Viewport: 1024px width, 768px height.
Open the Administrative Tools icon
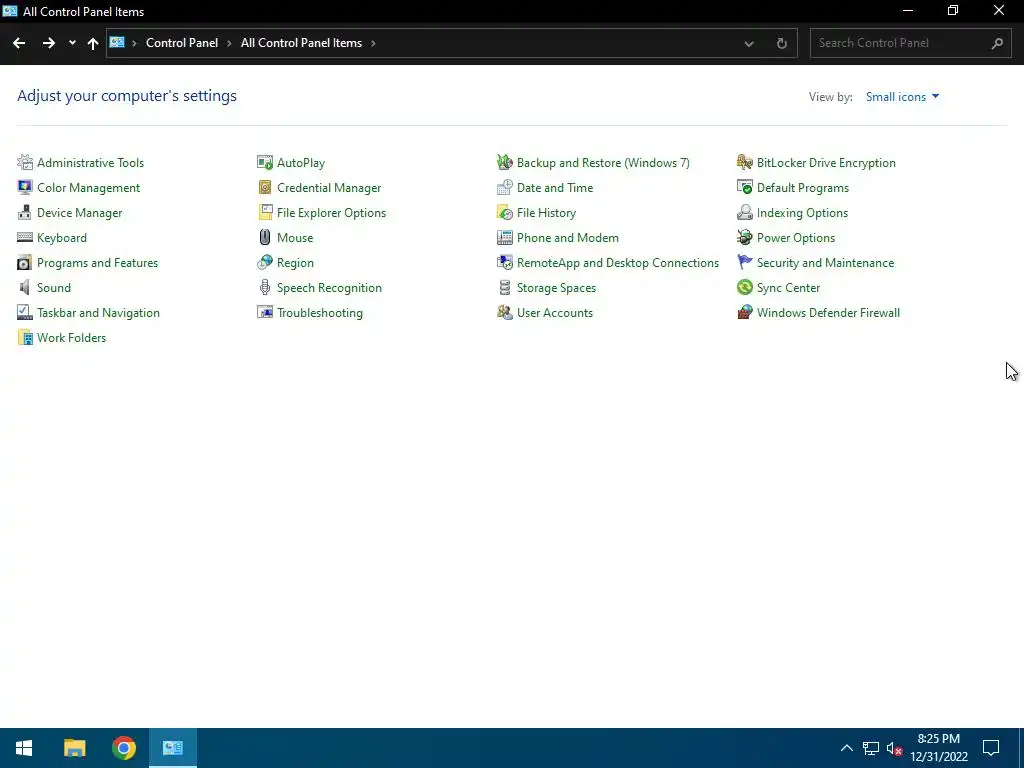click(x=25, y=162)
